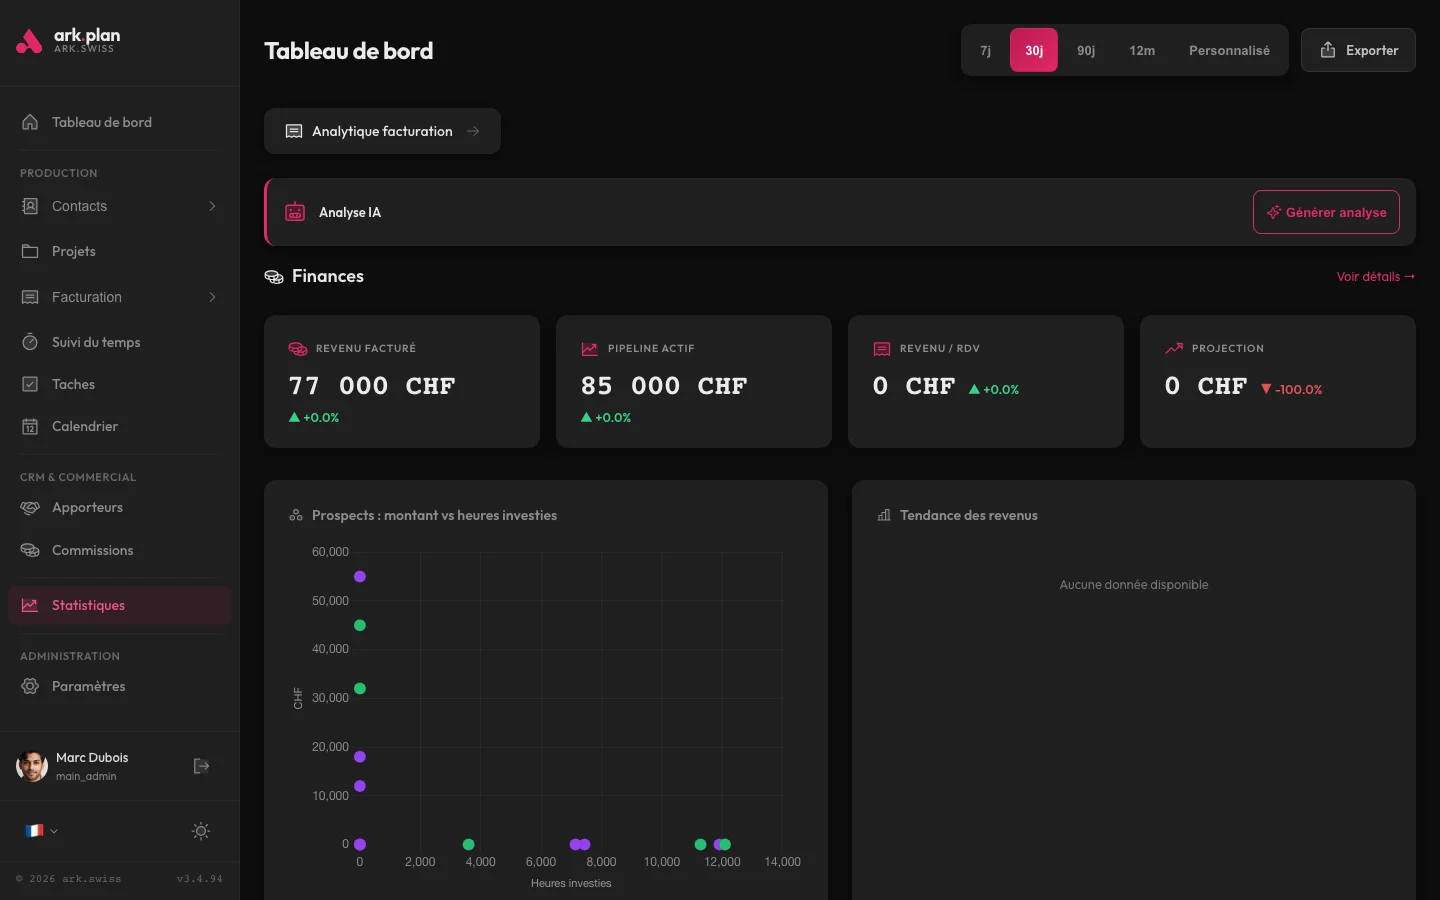This screenshot has height=900, width=1440.
Task: Click Marc Dubois profile picture
Action: pos(31,766)
